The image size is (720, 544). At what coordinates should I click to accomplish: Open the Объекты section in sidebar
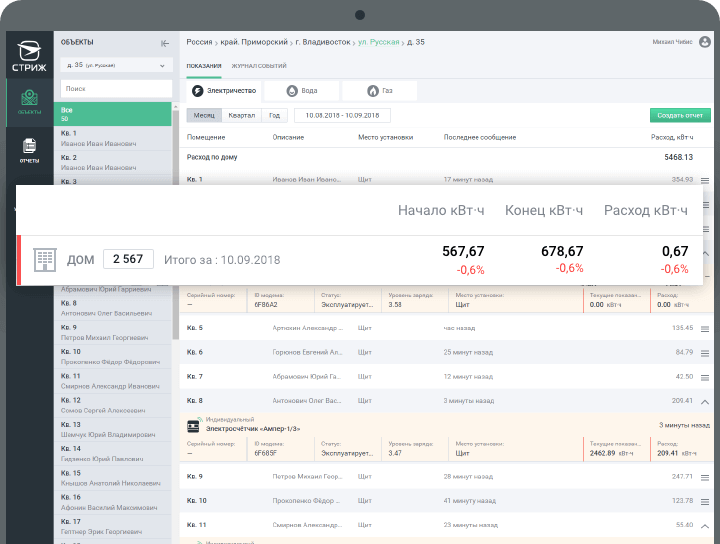[29, 101]
